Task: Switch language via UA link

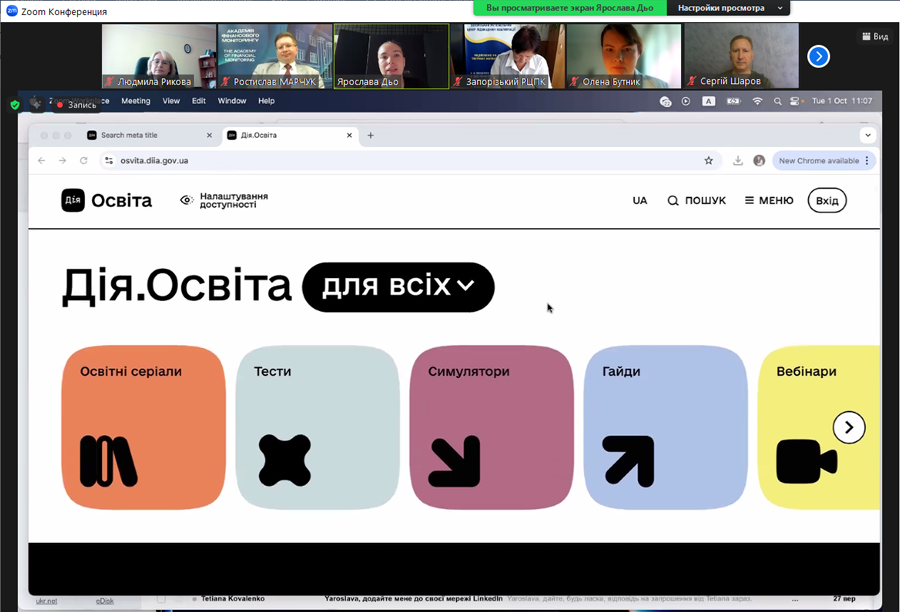Action: 640,200
